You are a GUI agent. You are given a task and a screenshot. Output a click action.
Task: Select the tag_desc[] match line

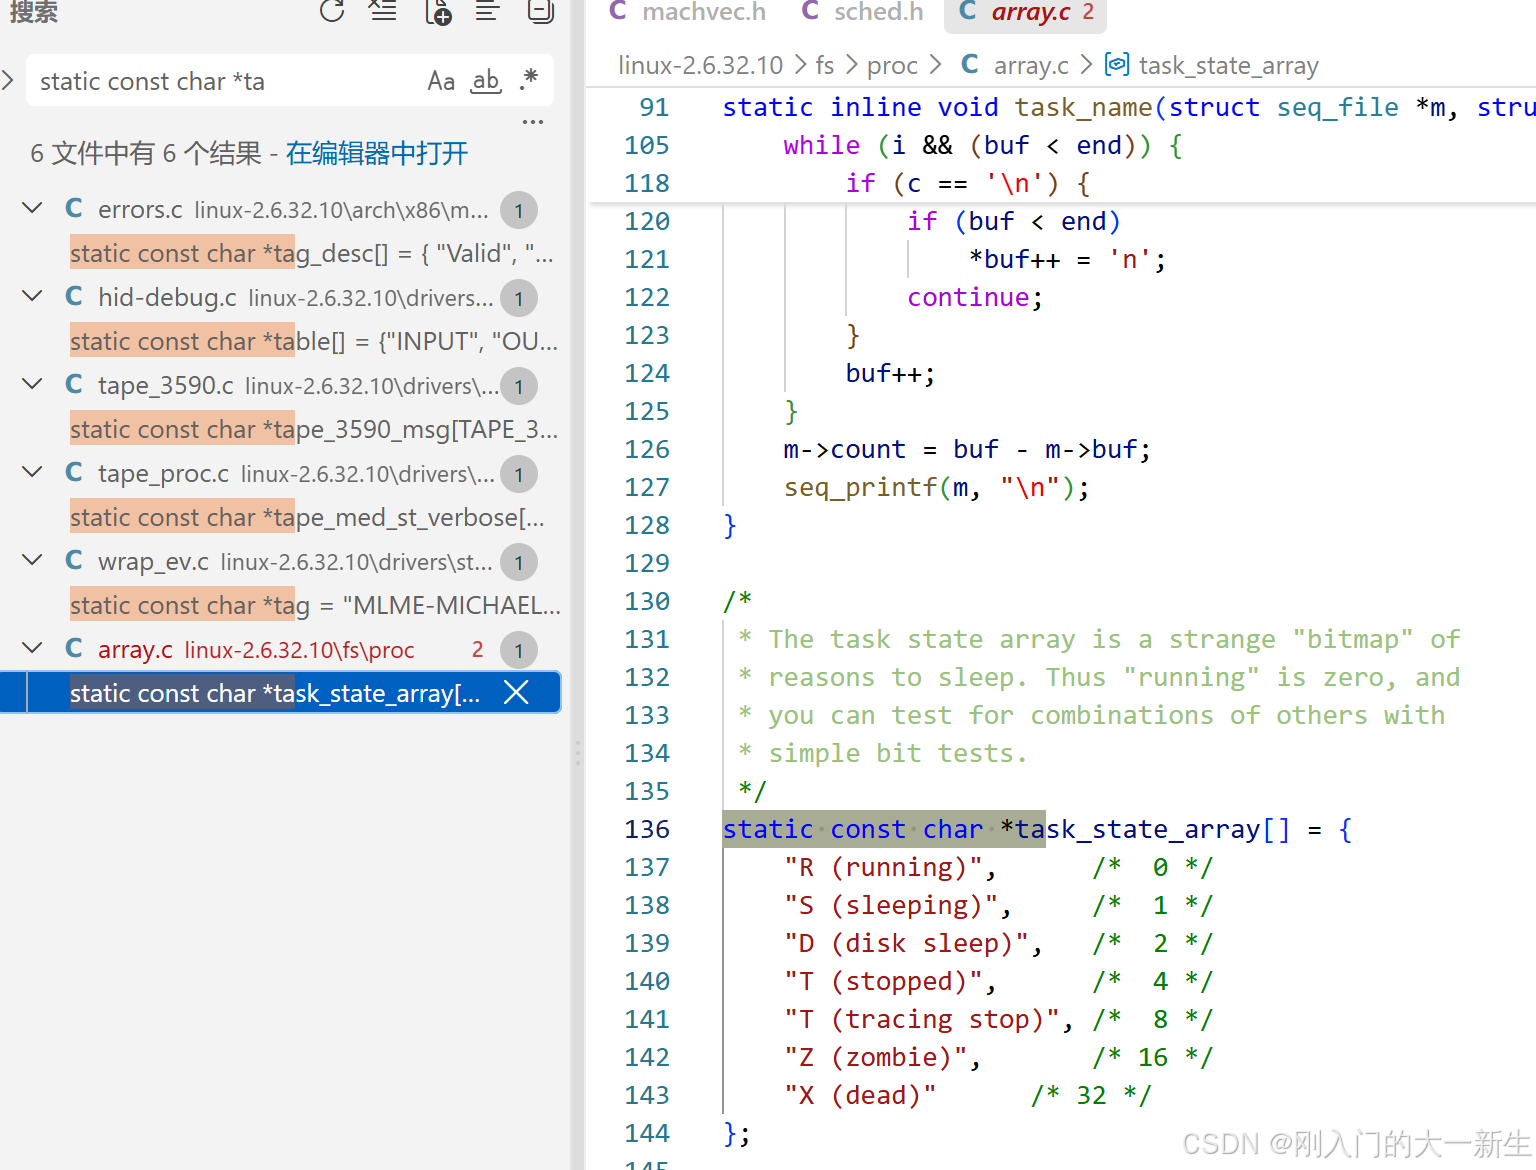pos(311,253)
